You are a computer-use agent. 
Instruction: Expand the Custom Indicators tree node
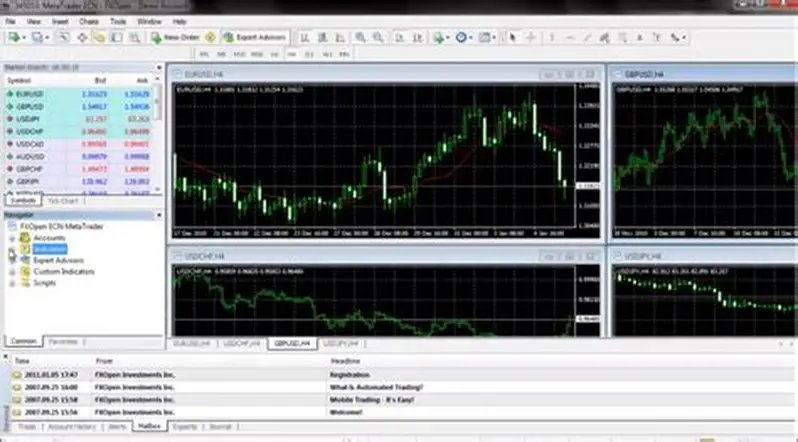coord(12,271)
